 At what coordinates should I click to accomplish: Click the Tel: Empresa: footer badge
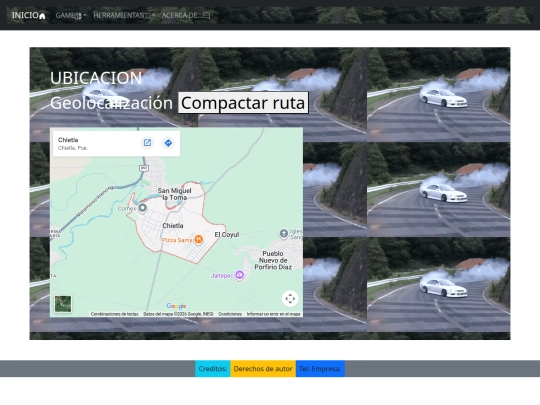pyautogui.click(x=320, y=369)
